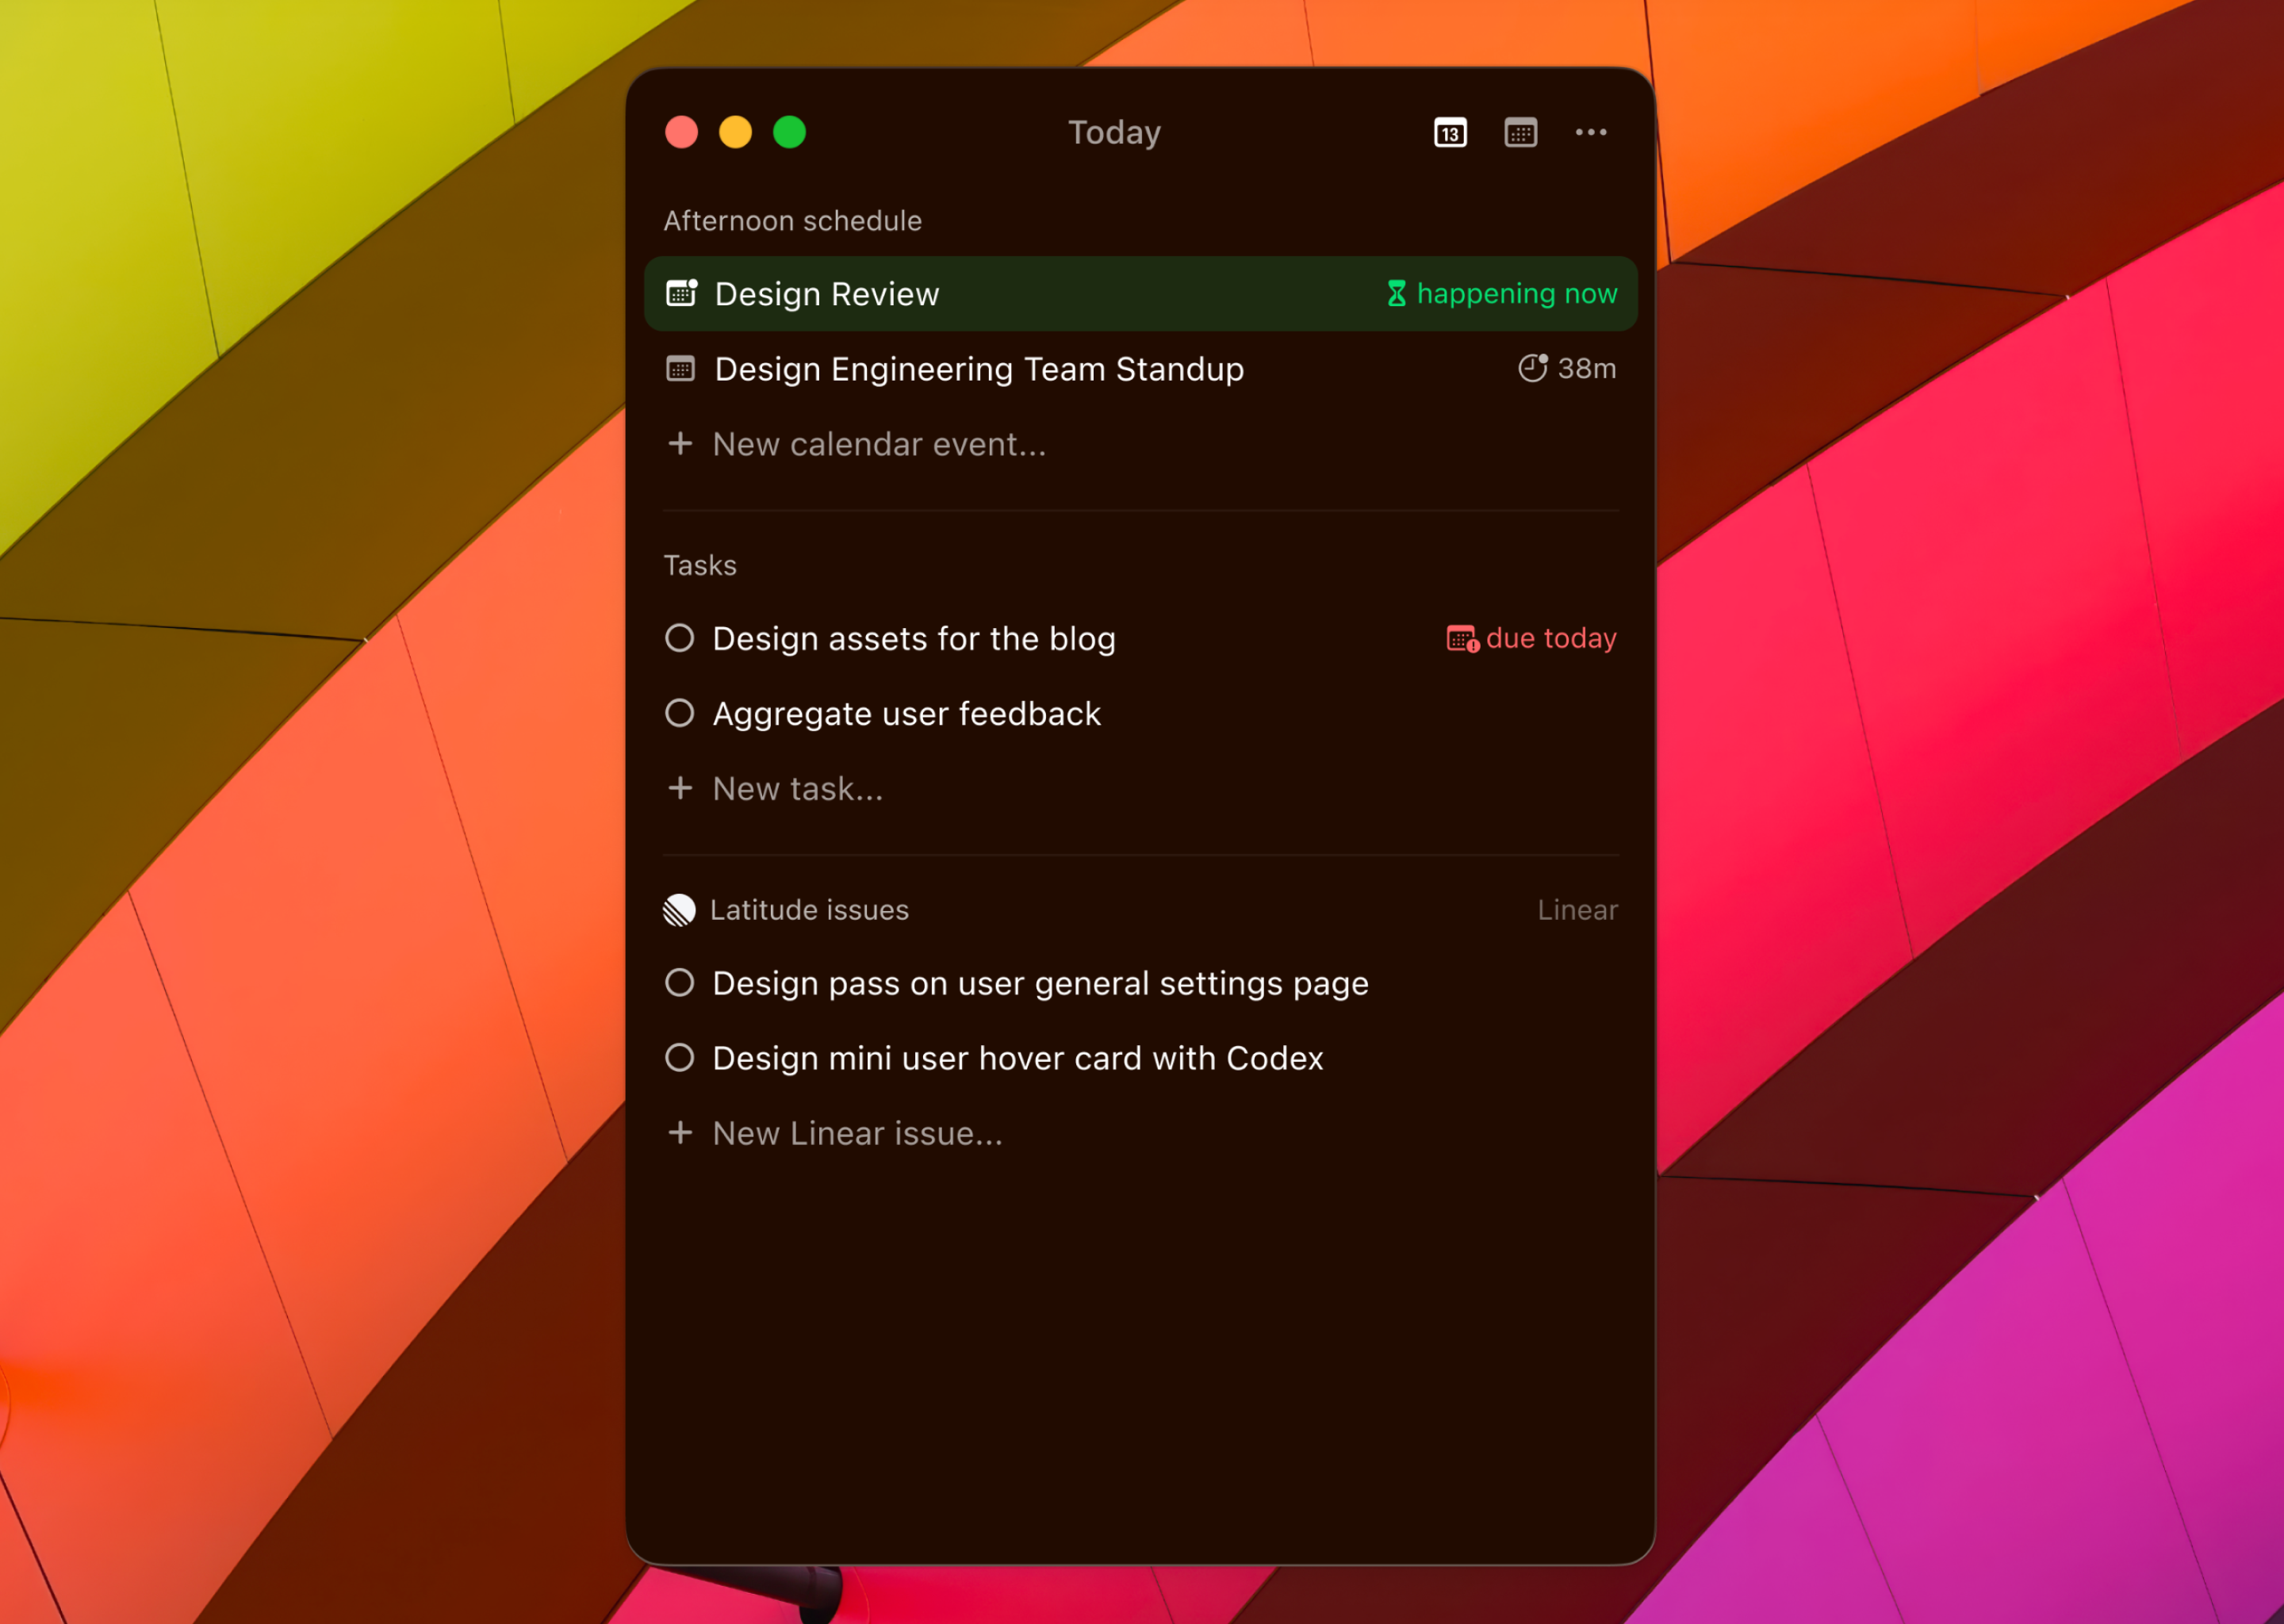Maximize the window with the green button
This screenshot has width=2284, height=1624.
click(x=789, y=132)
